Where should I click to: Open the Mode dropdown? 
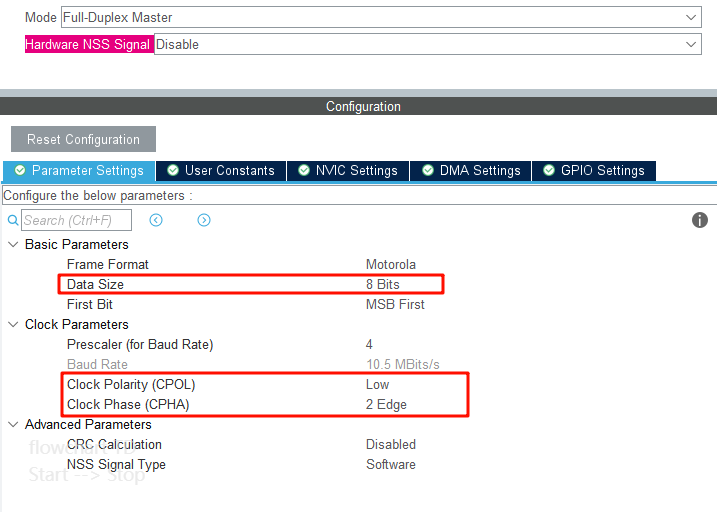click(x=692, y=18)
